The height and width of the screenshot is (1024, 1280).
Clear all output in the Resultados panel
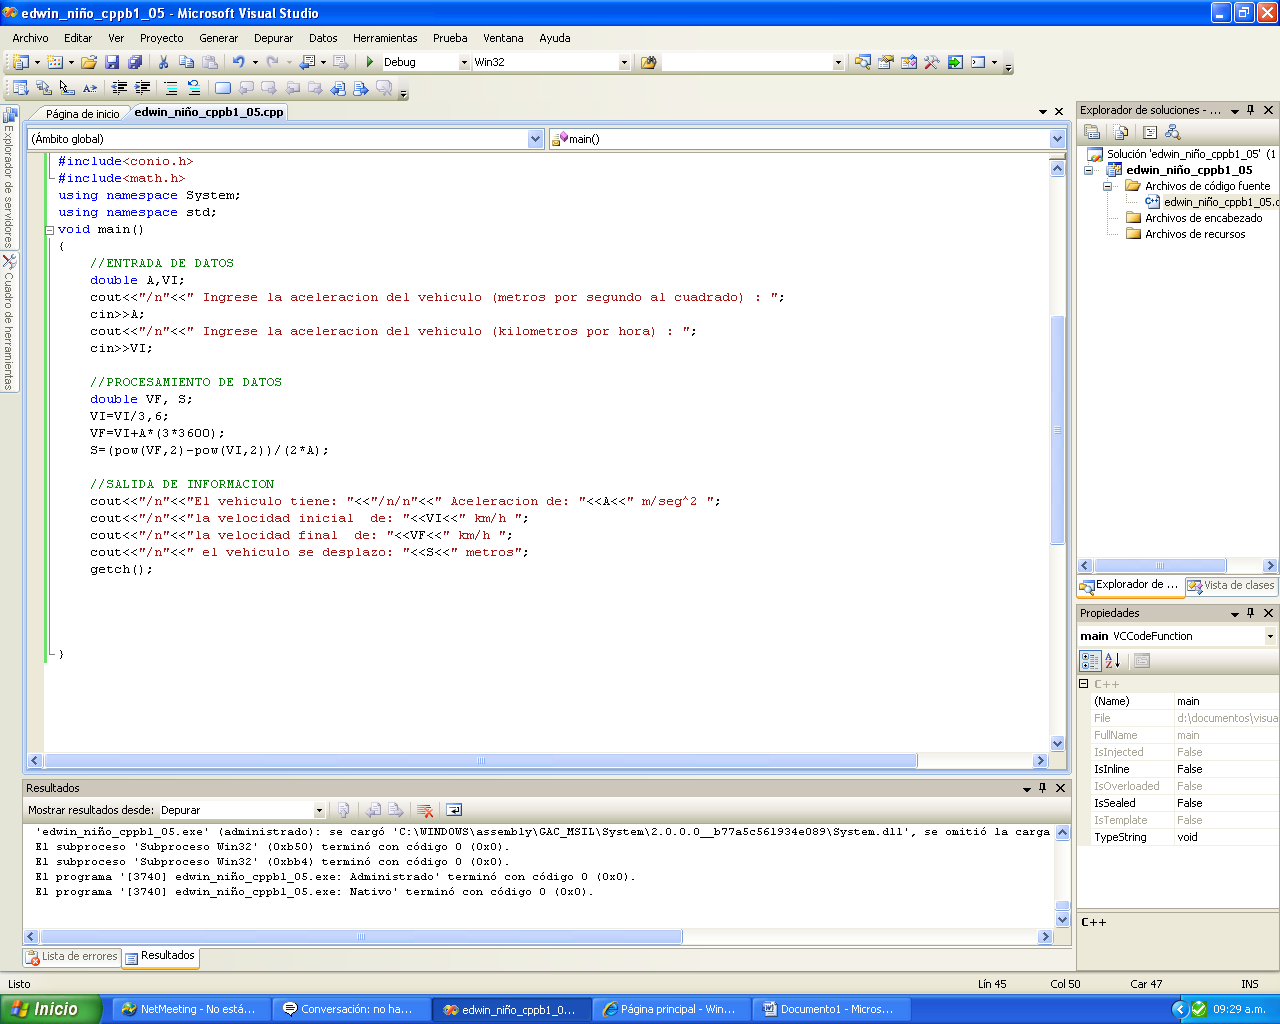428,810
